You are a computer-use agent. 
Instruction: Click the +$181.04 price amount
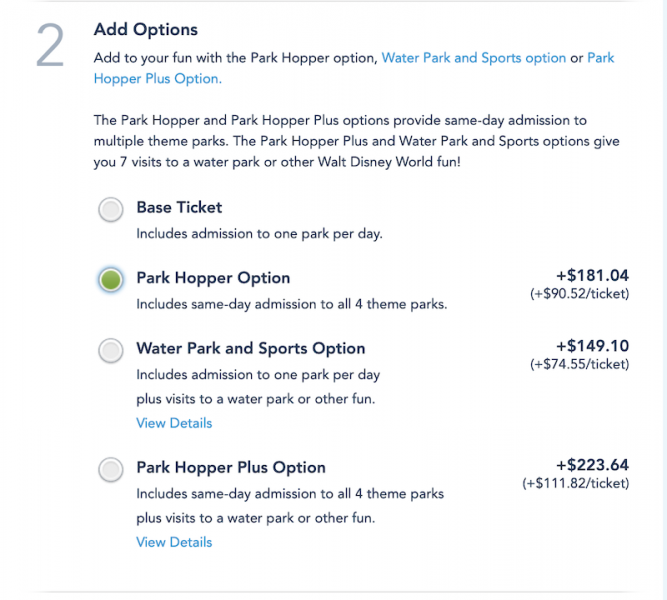click(x=592, y=276)
